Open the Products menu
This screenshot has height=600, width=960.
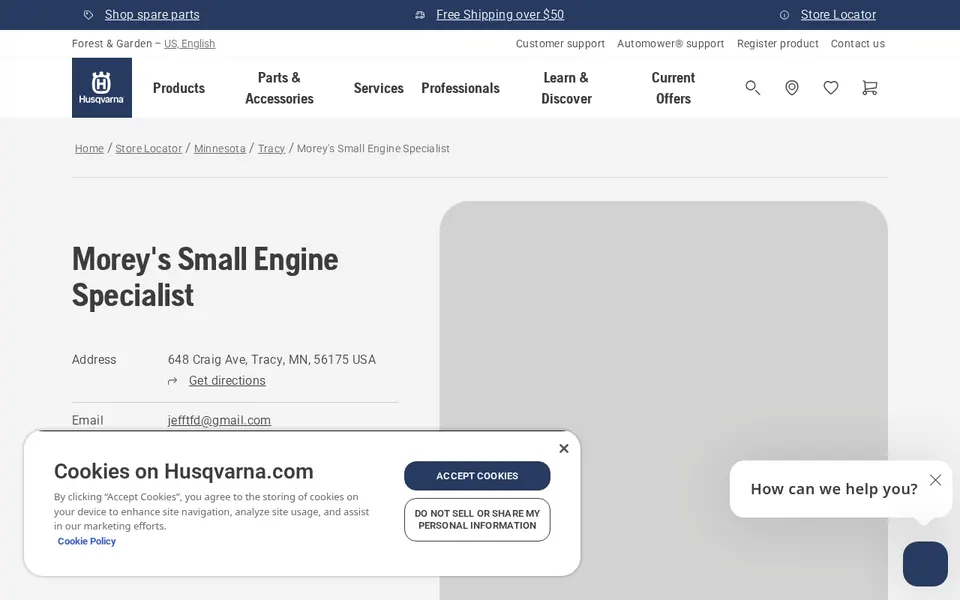(179, 88)
